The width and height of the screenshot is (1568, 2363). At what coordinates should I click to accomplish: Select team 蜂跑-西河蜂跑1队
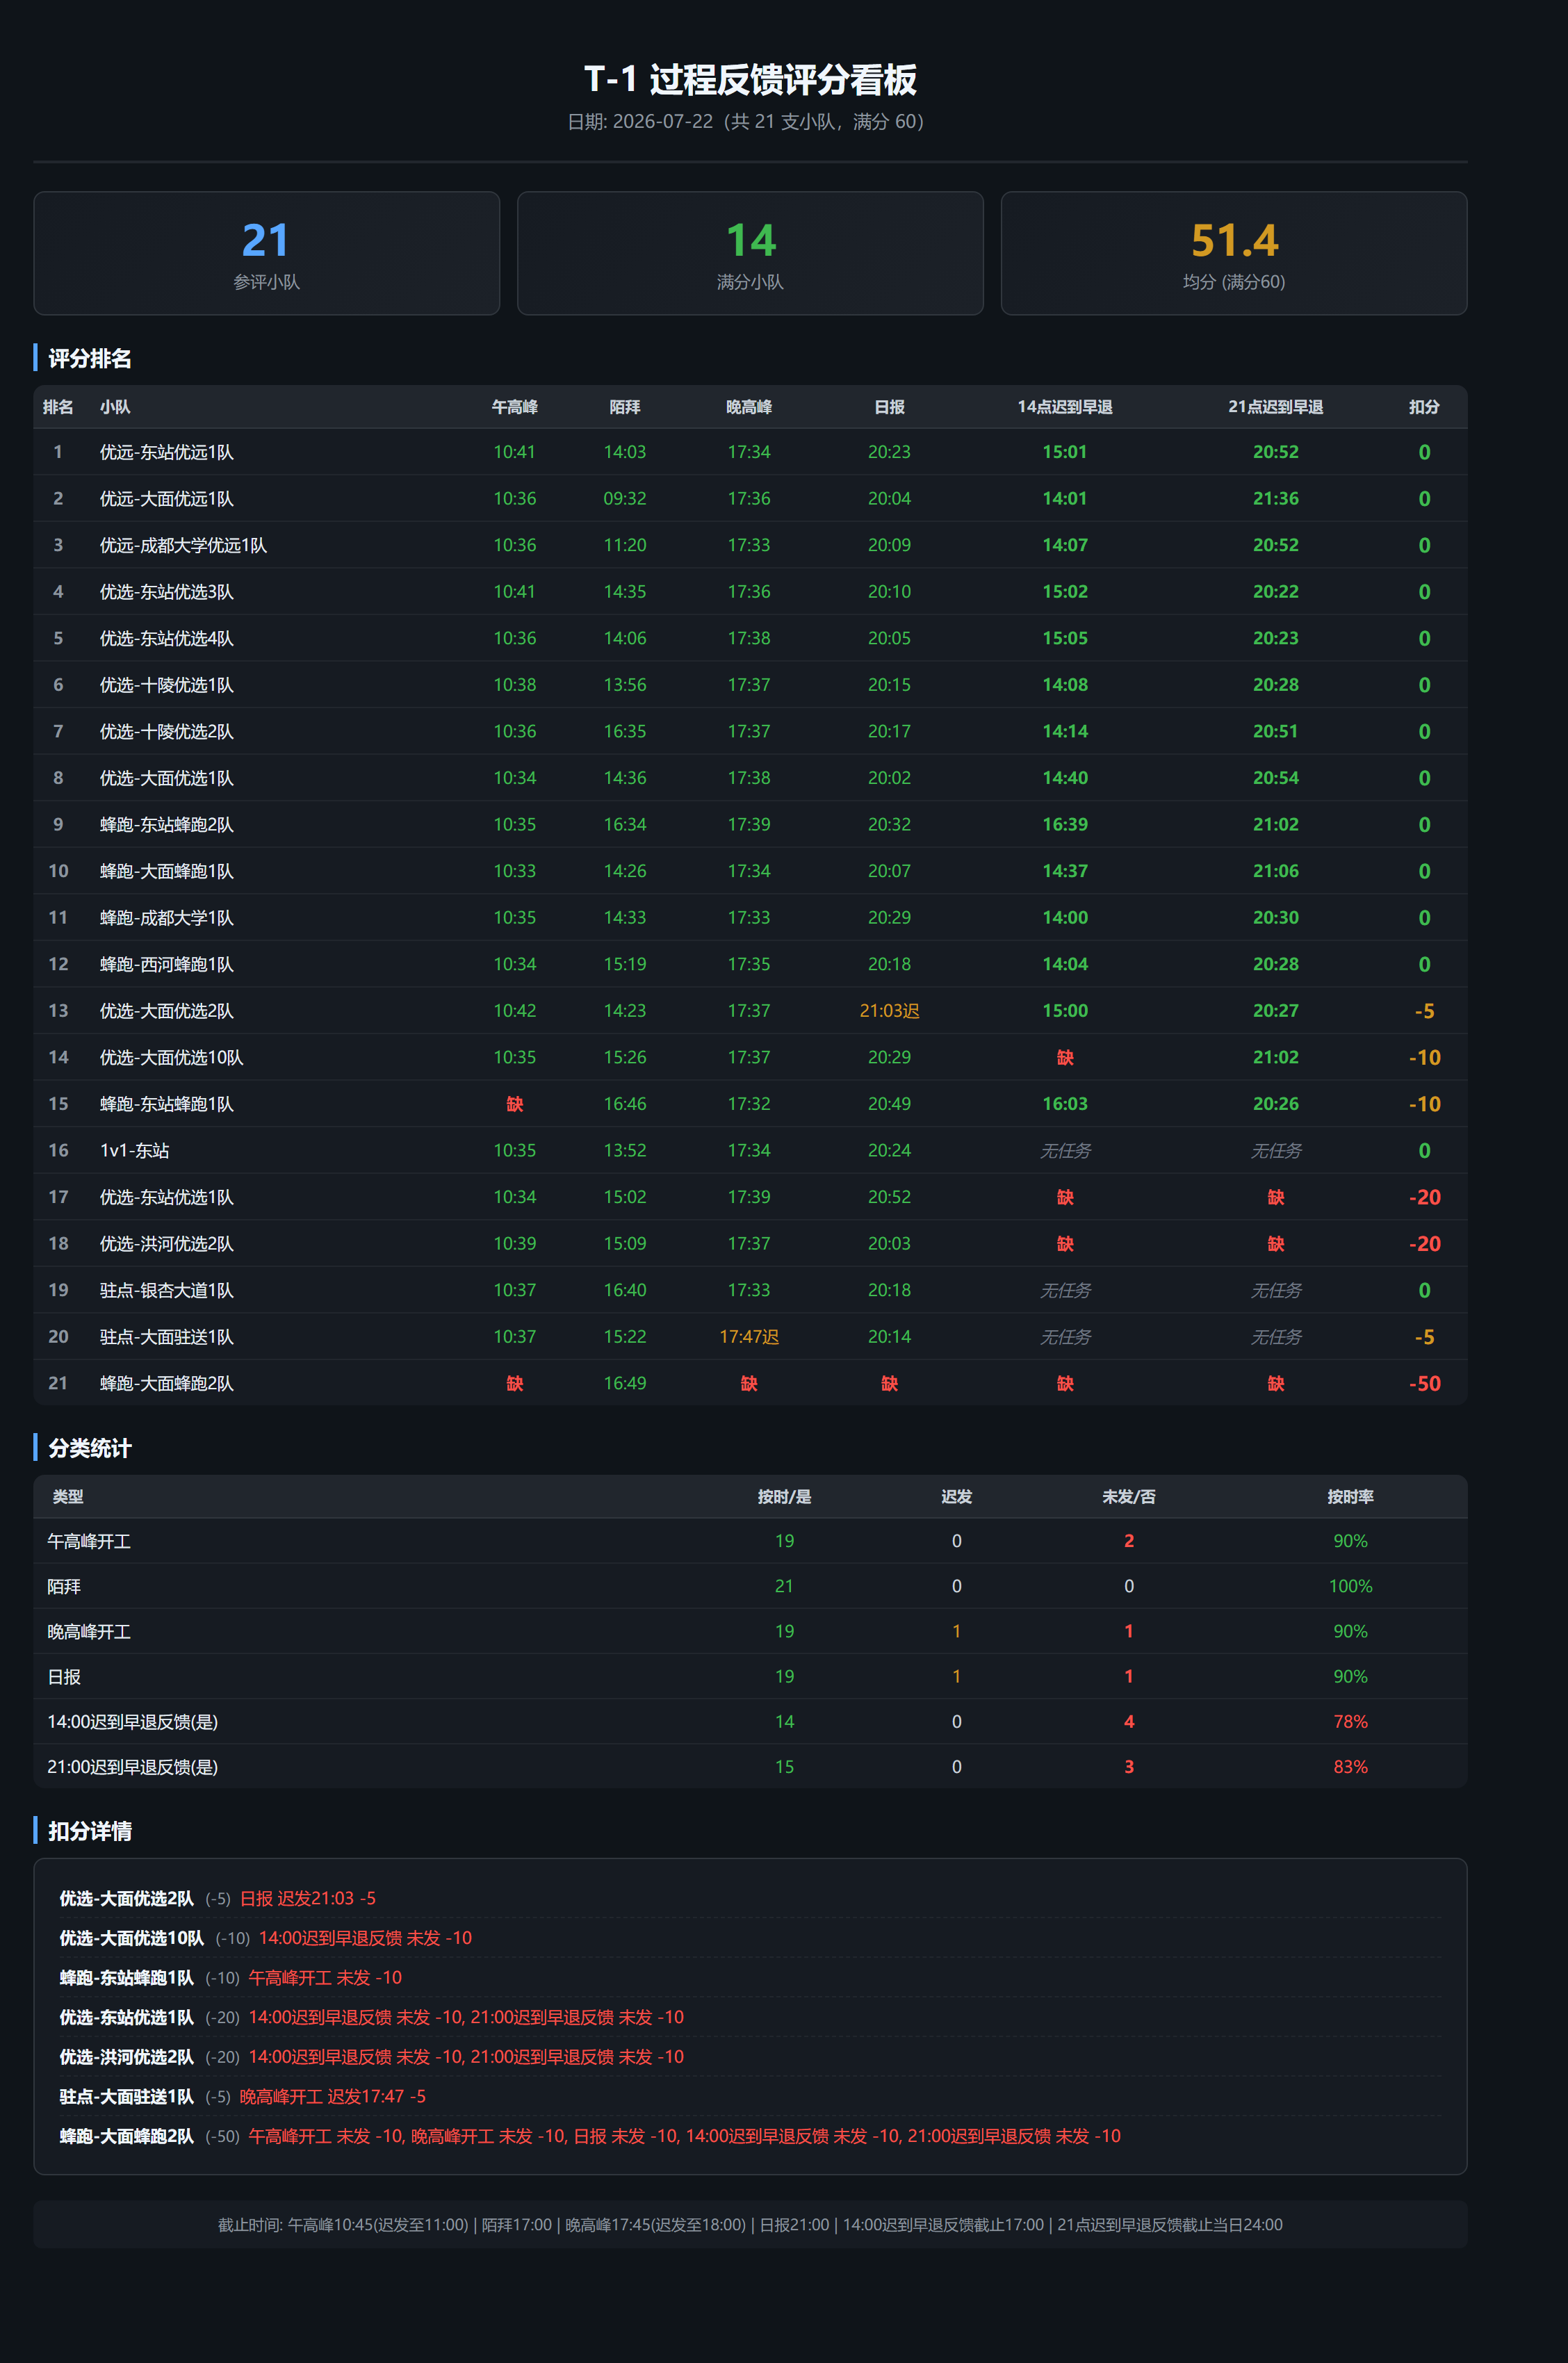click(167, 964)
